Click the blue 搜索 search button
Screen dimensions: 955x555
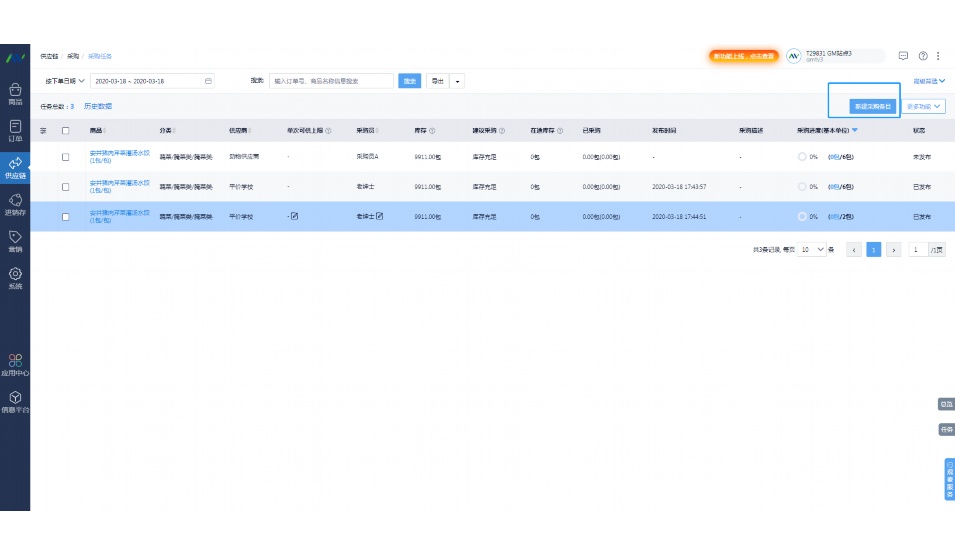click(x=409, y=81)
